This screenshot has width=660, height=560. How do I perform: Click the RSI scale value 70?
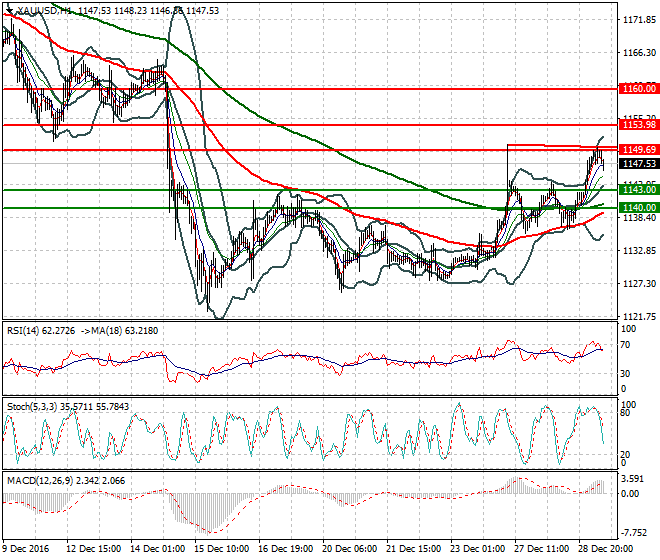tap(626, 345)
